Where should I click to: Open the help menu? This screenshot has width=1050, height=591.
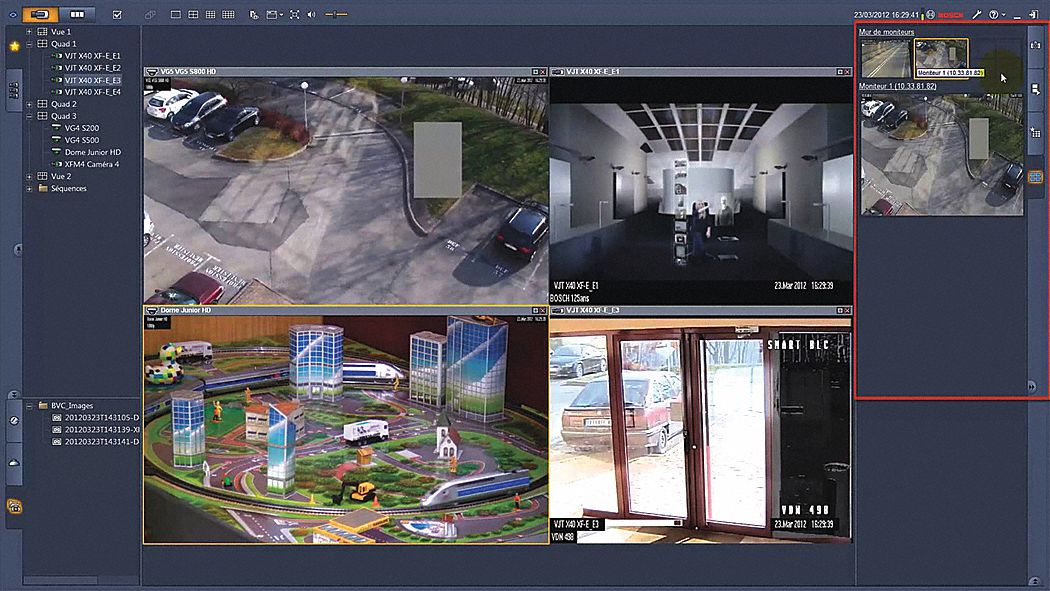(x=994, y=14)
